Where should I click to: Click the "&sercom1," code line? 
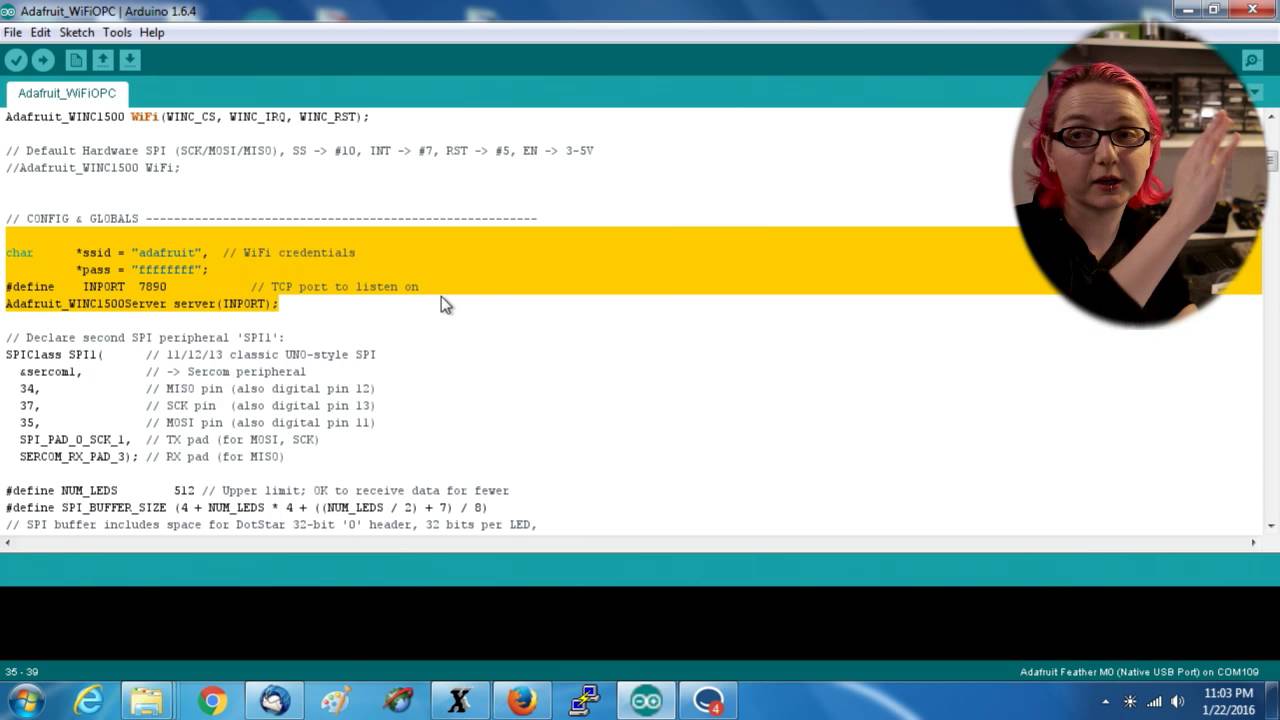click(162, 372)
